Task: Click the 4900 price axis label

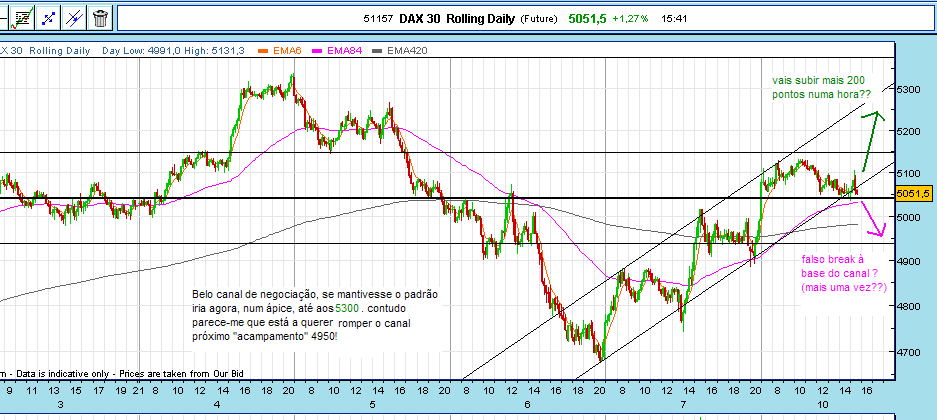Action: point(908,261)
